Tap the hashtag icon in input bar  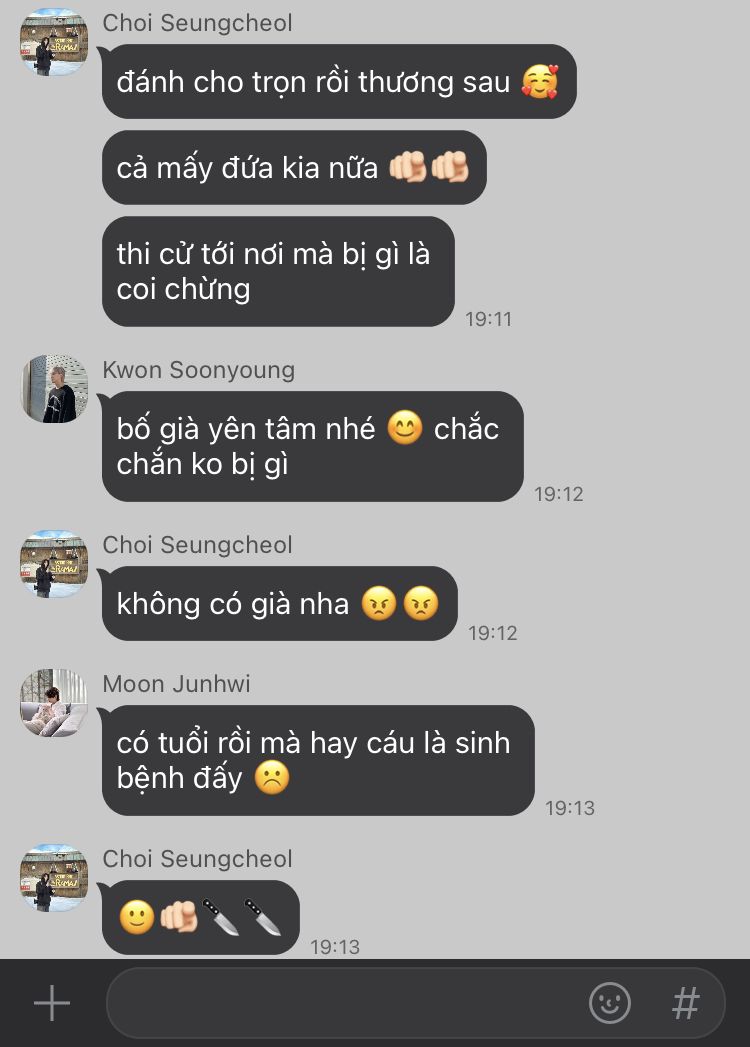point(685,1003)
